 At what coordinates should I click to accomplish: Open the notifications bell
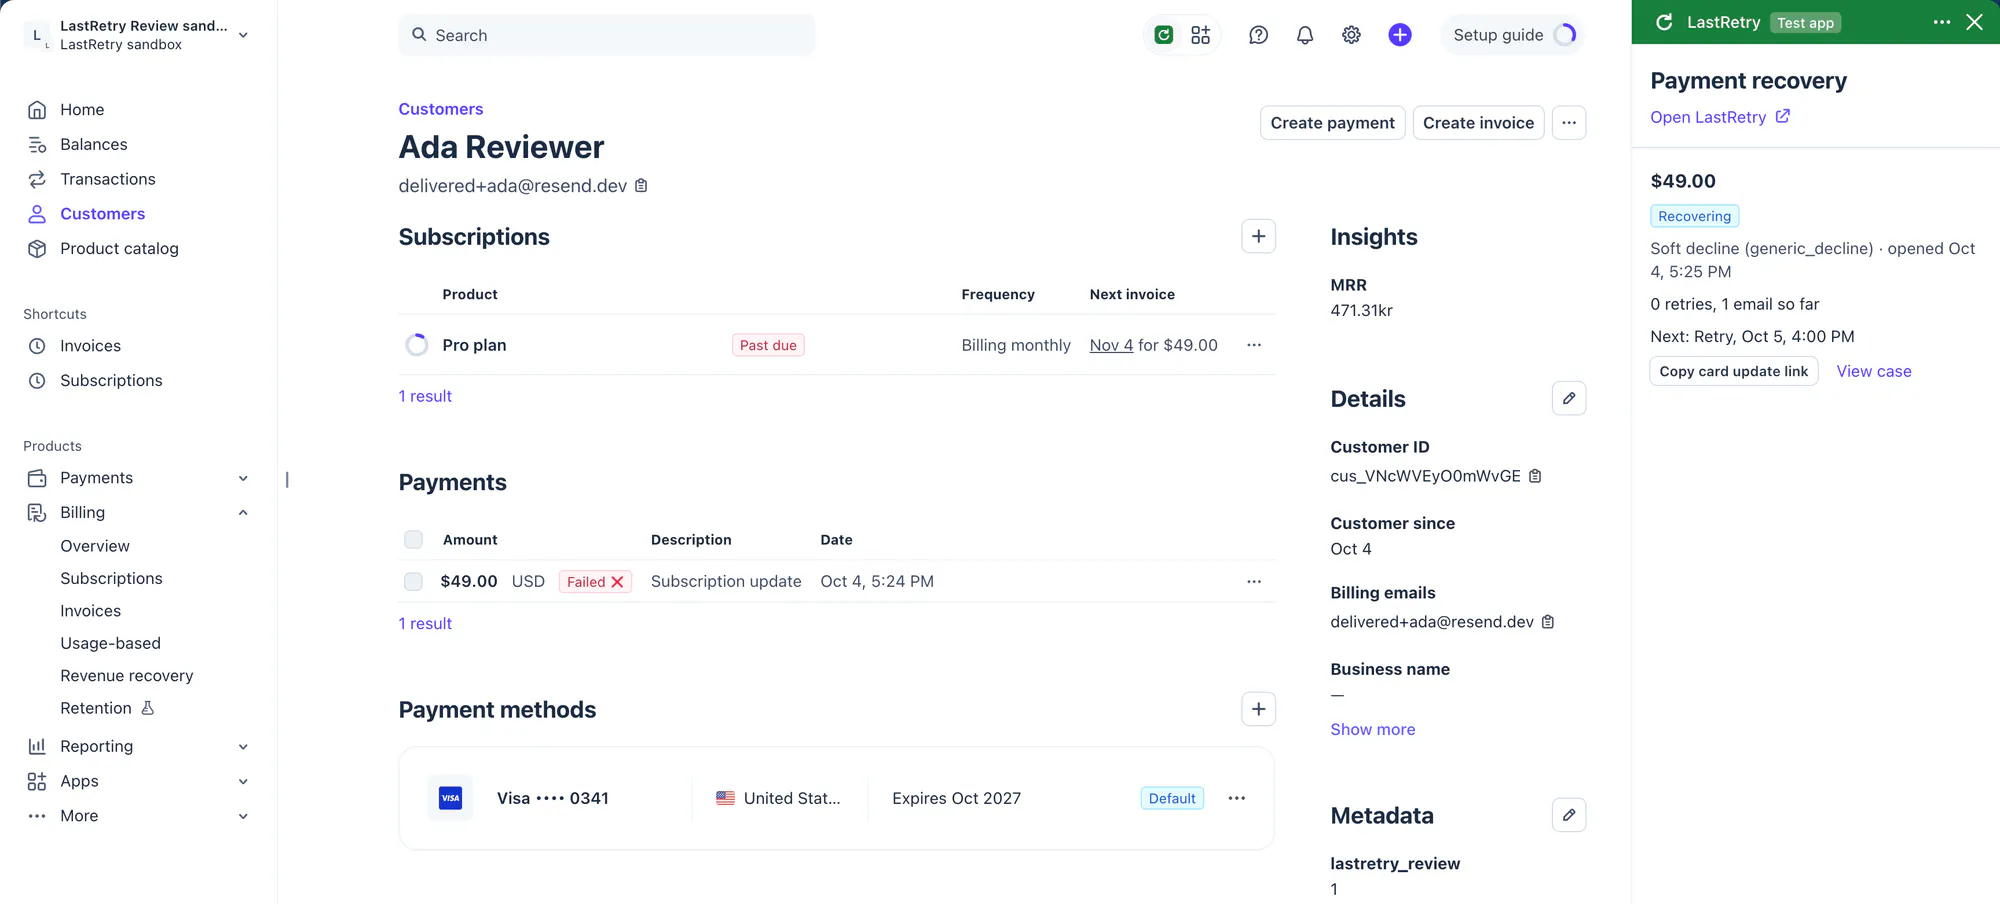click(x=1305, y=35)
